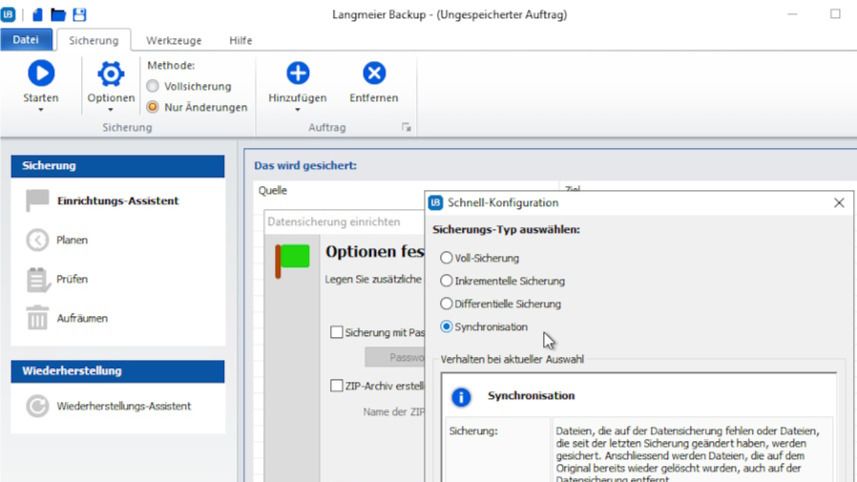Screen dimensions: 857x482
Task: Click the blue info icon beside Synchronisation
Action: pyautogui.click(x=461, y=397)
